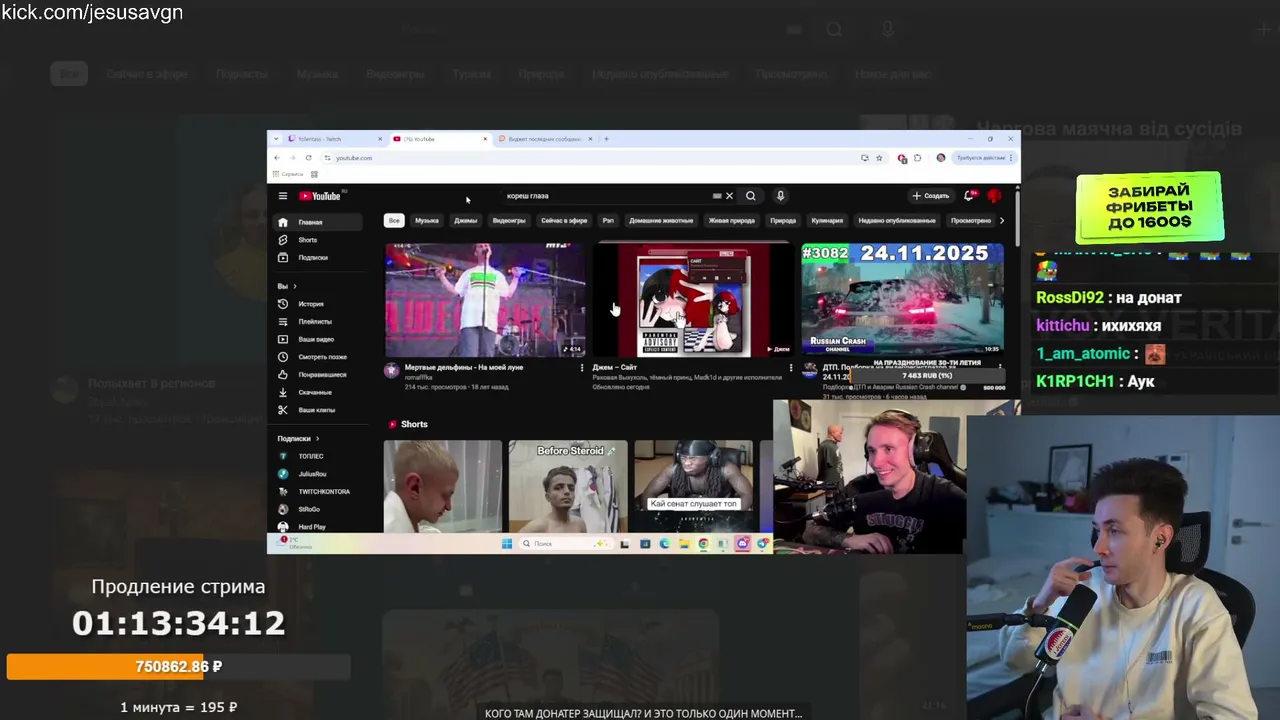Image resolution: width=1280 pixels, height=720 pixels.
Task: Click the Создать button
Action: pos(930,196)
